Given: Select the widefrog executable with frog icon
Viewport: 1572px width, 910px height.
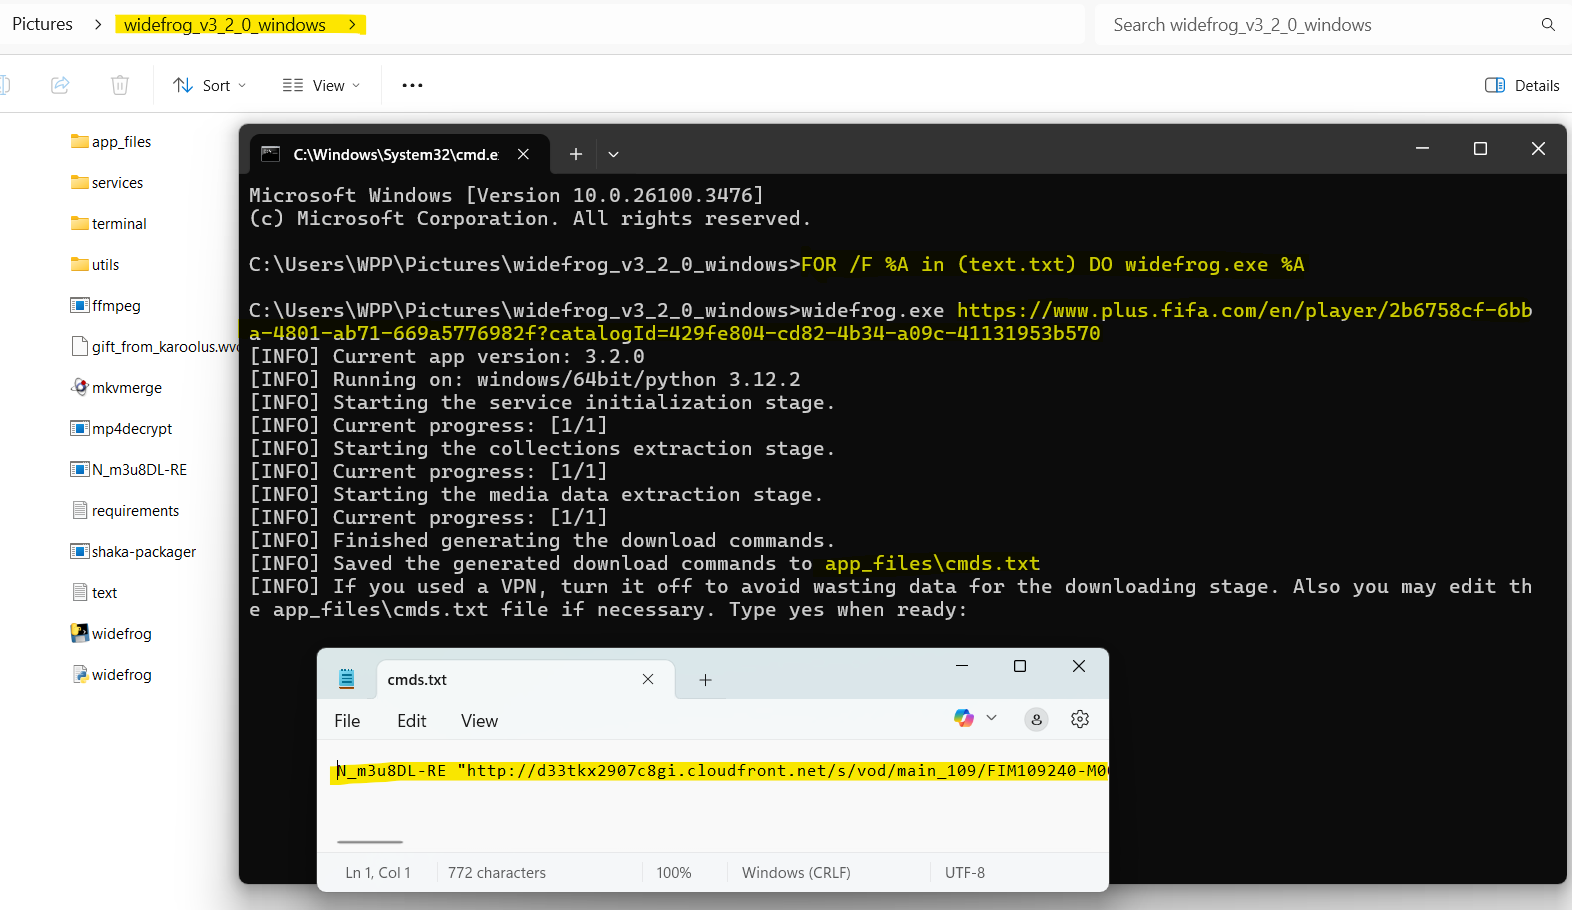Looking at the screenshot, I should (80, 633).
